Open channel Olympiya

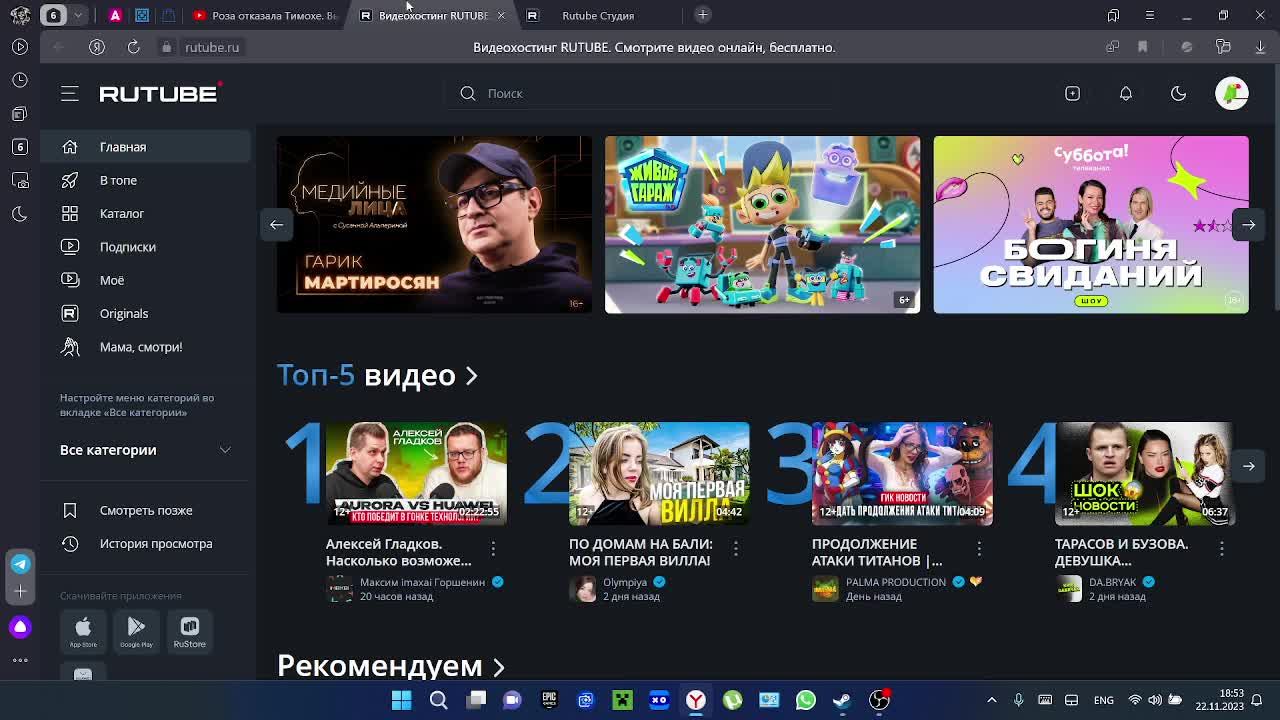[x=625, y=582]
